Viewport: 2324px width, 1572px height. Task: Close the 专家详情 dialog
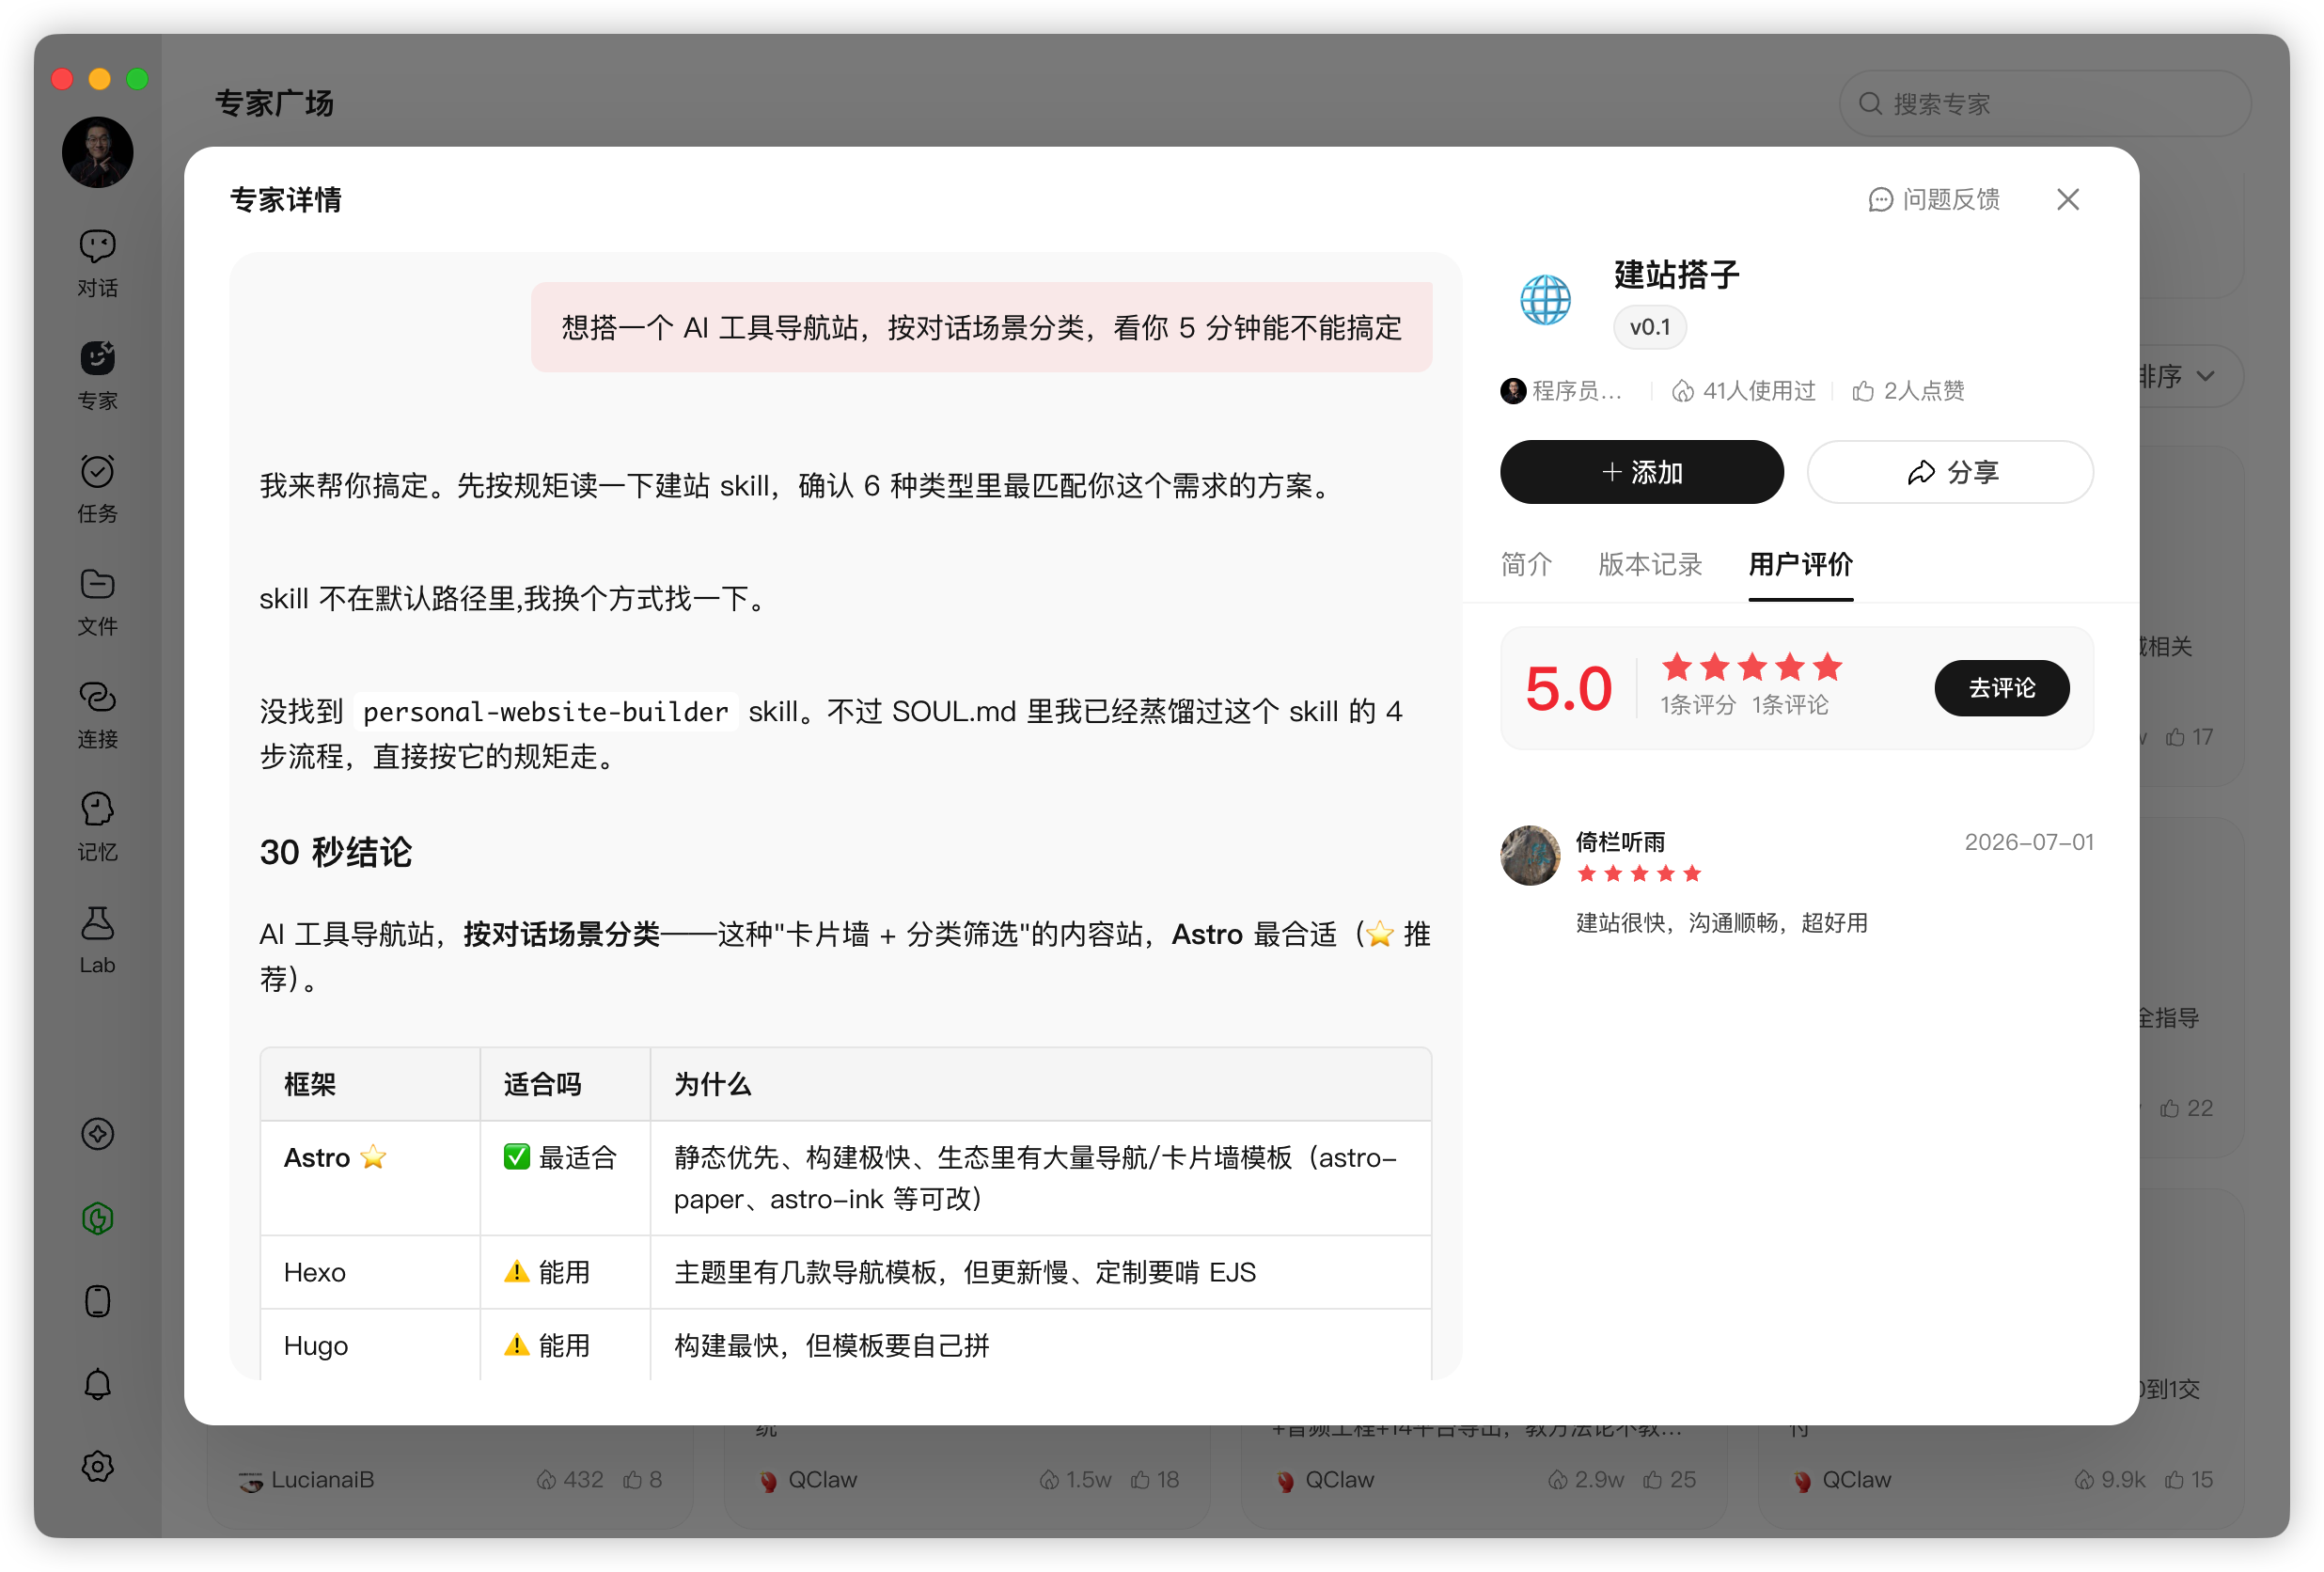2068,199
